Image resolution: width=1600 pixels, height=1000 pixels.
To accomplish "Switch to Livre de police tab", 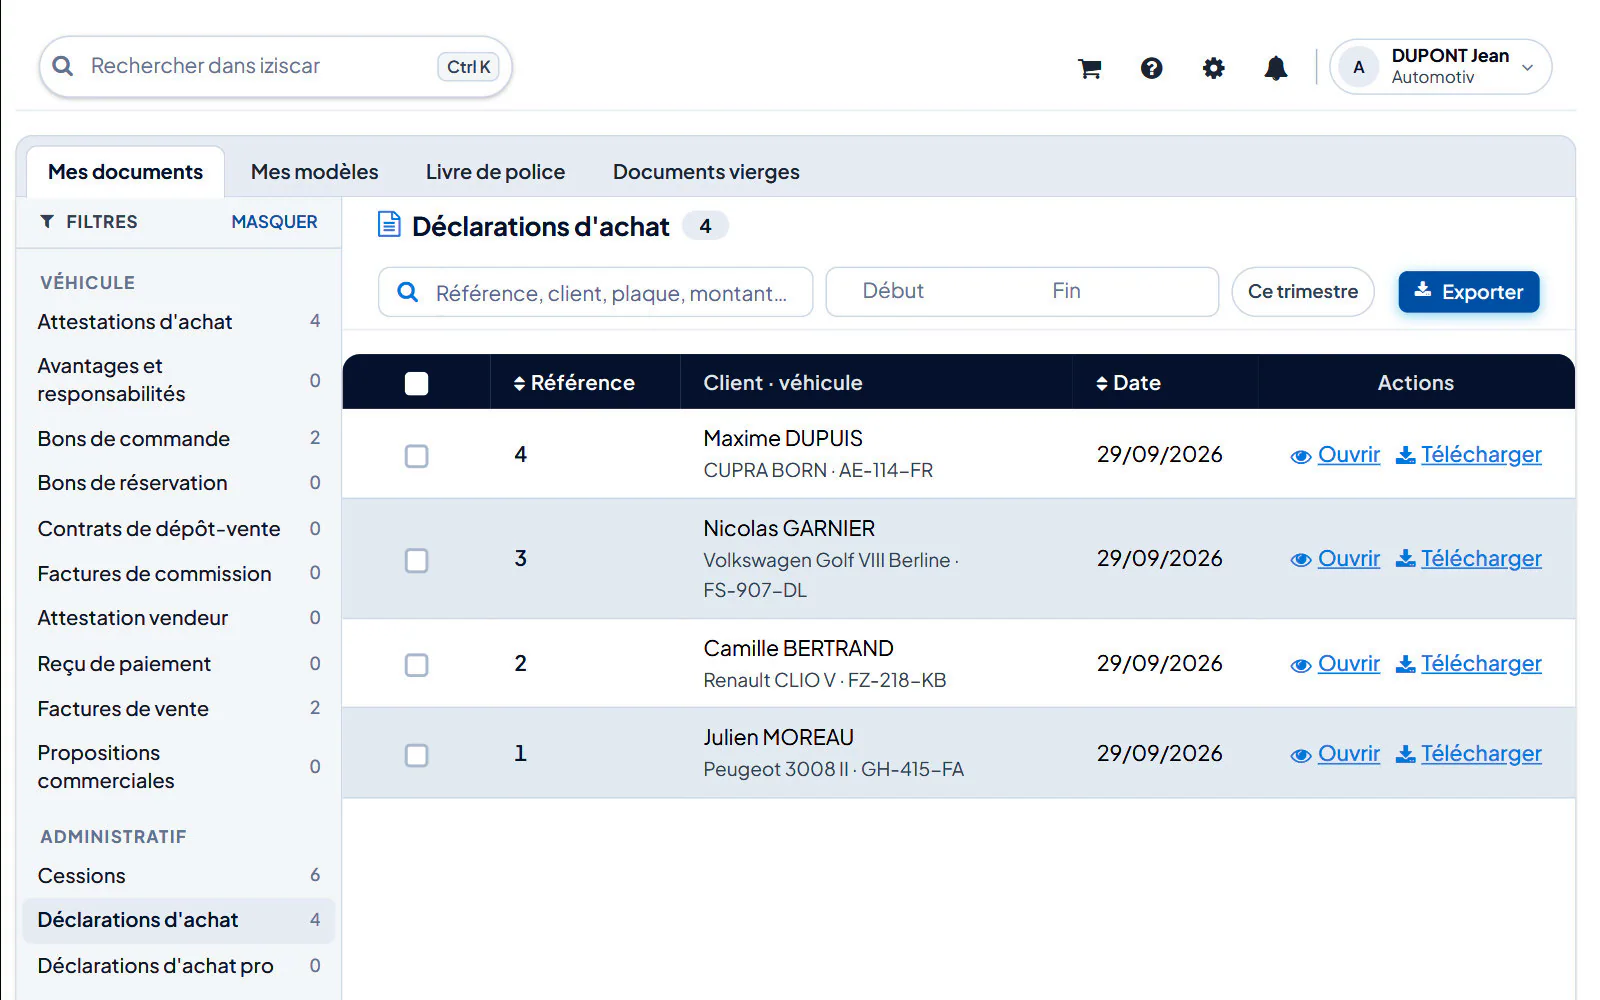I will [495, 172].
